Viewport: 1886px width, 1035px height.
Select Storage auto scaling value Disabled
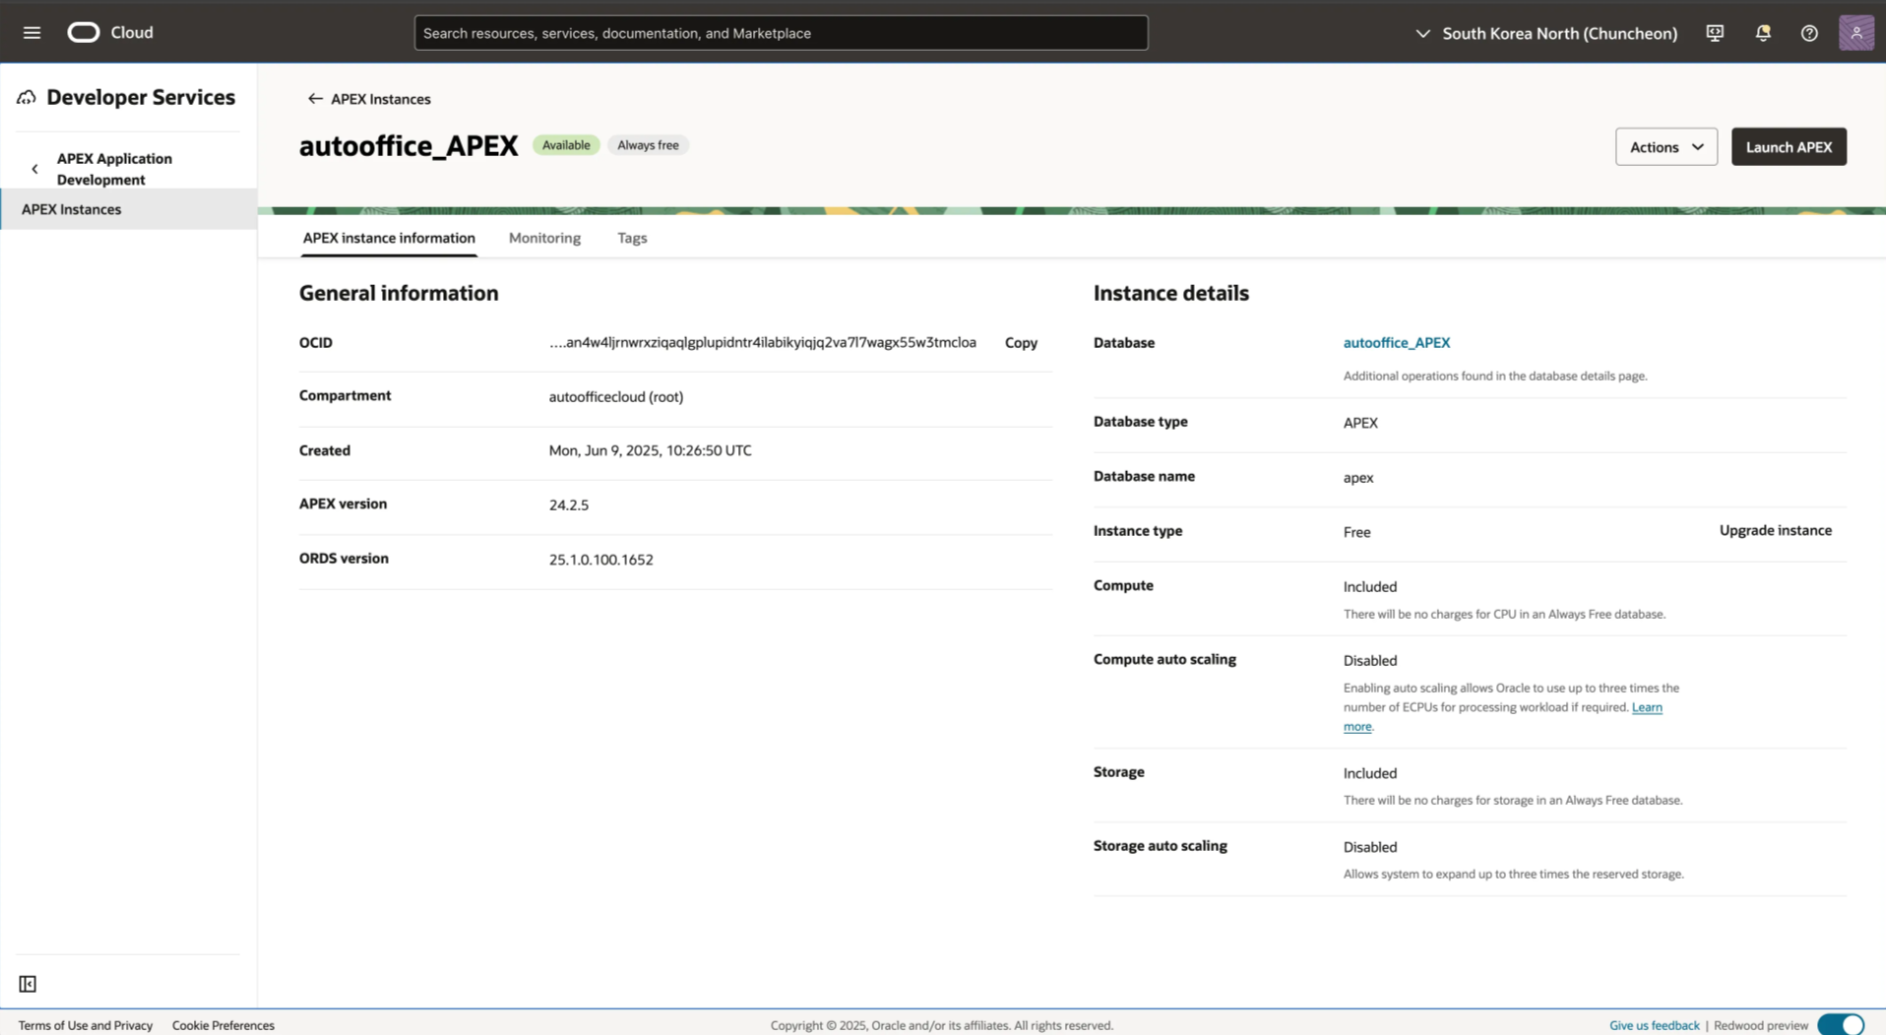1369,847
